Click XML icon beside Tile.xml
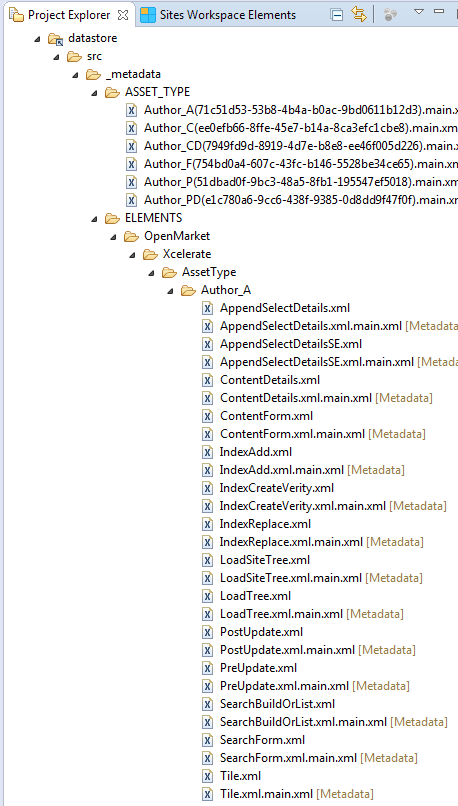The height and width of the screenshot is (806, 458). pos(208,776)
